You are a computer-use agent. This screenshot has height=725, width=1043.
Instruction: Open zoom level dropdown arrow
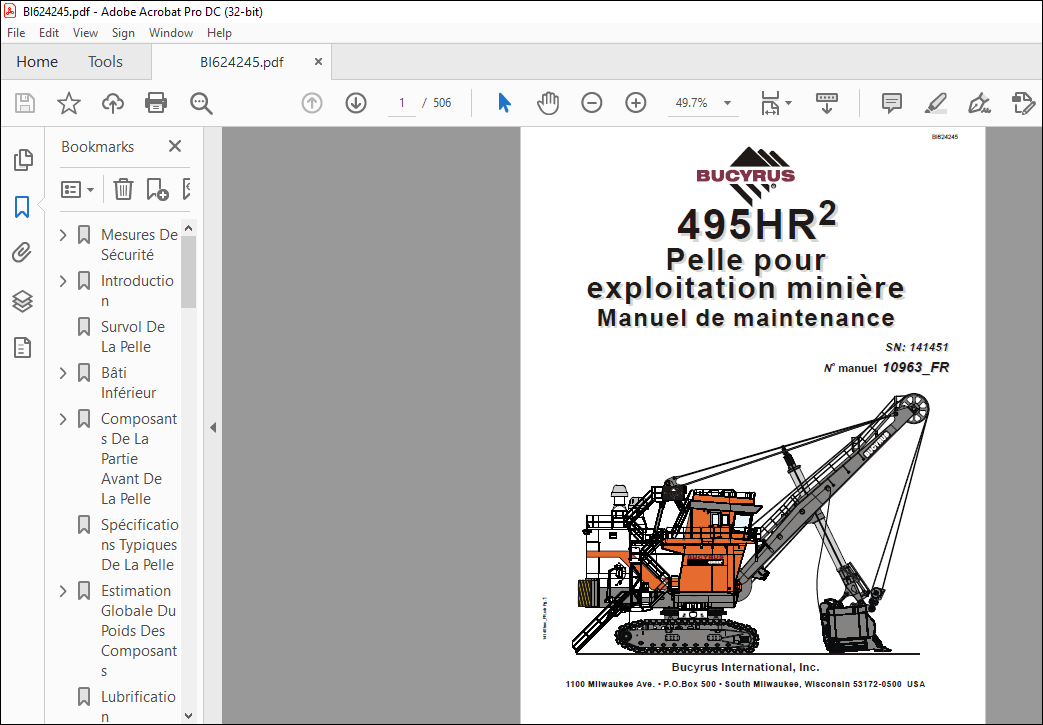727,103
